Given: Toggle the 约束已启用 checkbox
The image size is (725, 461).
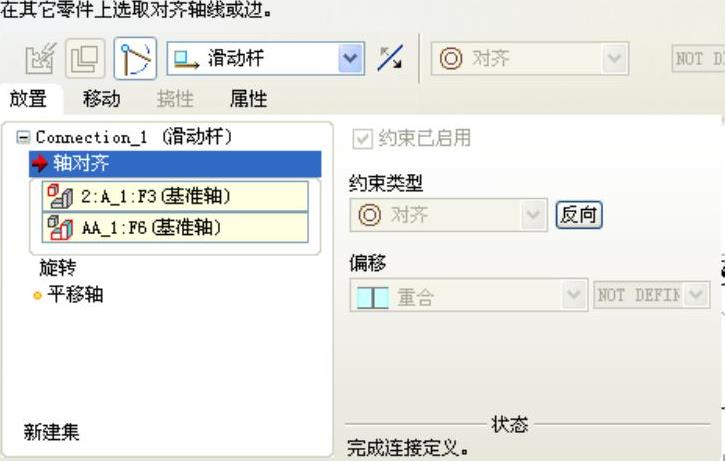Looking at the screenshot, I should [x=362, y=138].
